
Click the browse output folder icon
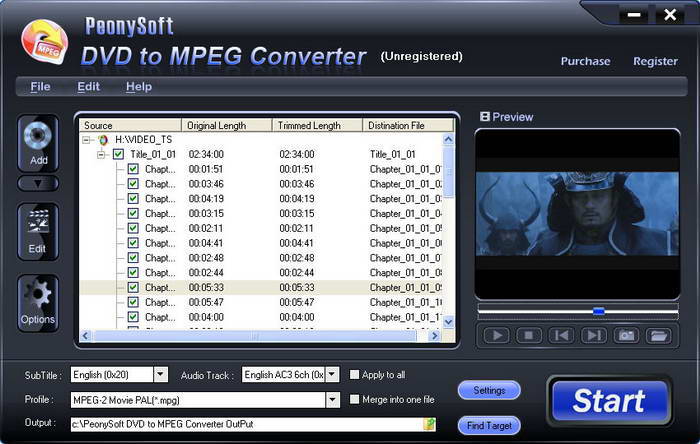tap(429, 424)
